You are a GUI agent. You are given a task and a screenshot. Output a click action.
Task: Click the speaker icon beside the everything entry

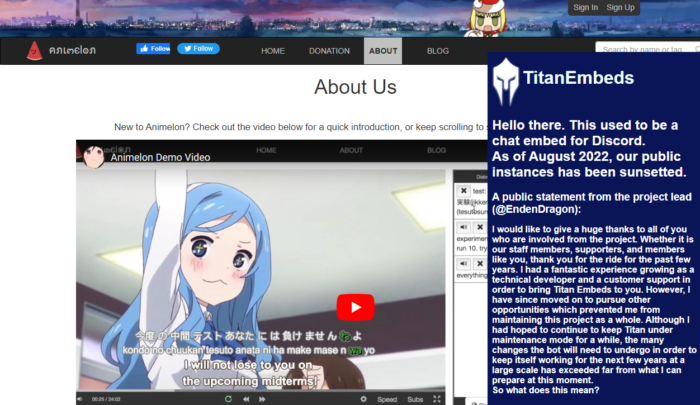pos(463,264)
